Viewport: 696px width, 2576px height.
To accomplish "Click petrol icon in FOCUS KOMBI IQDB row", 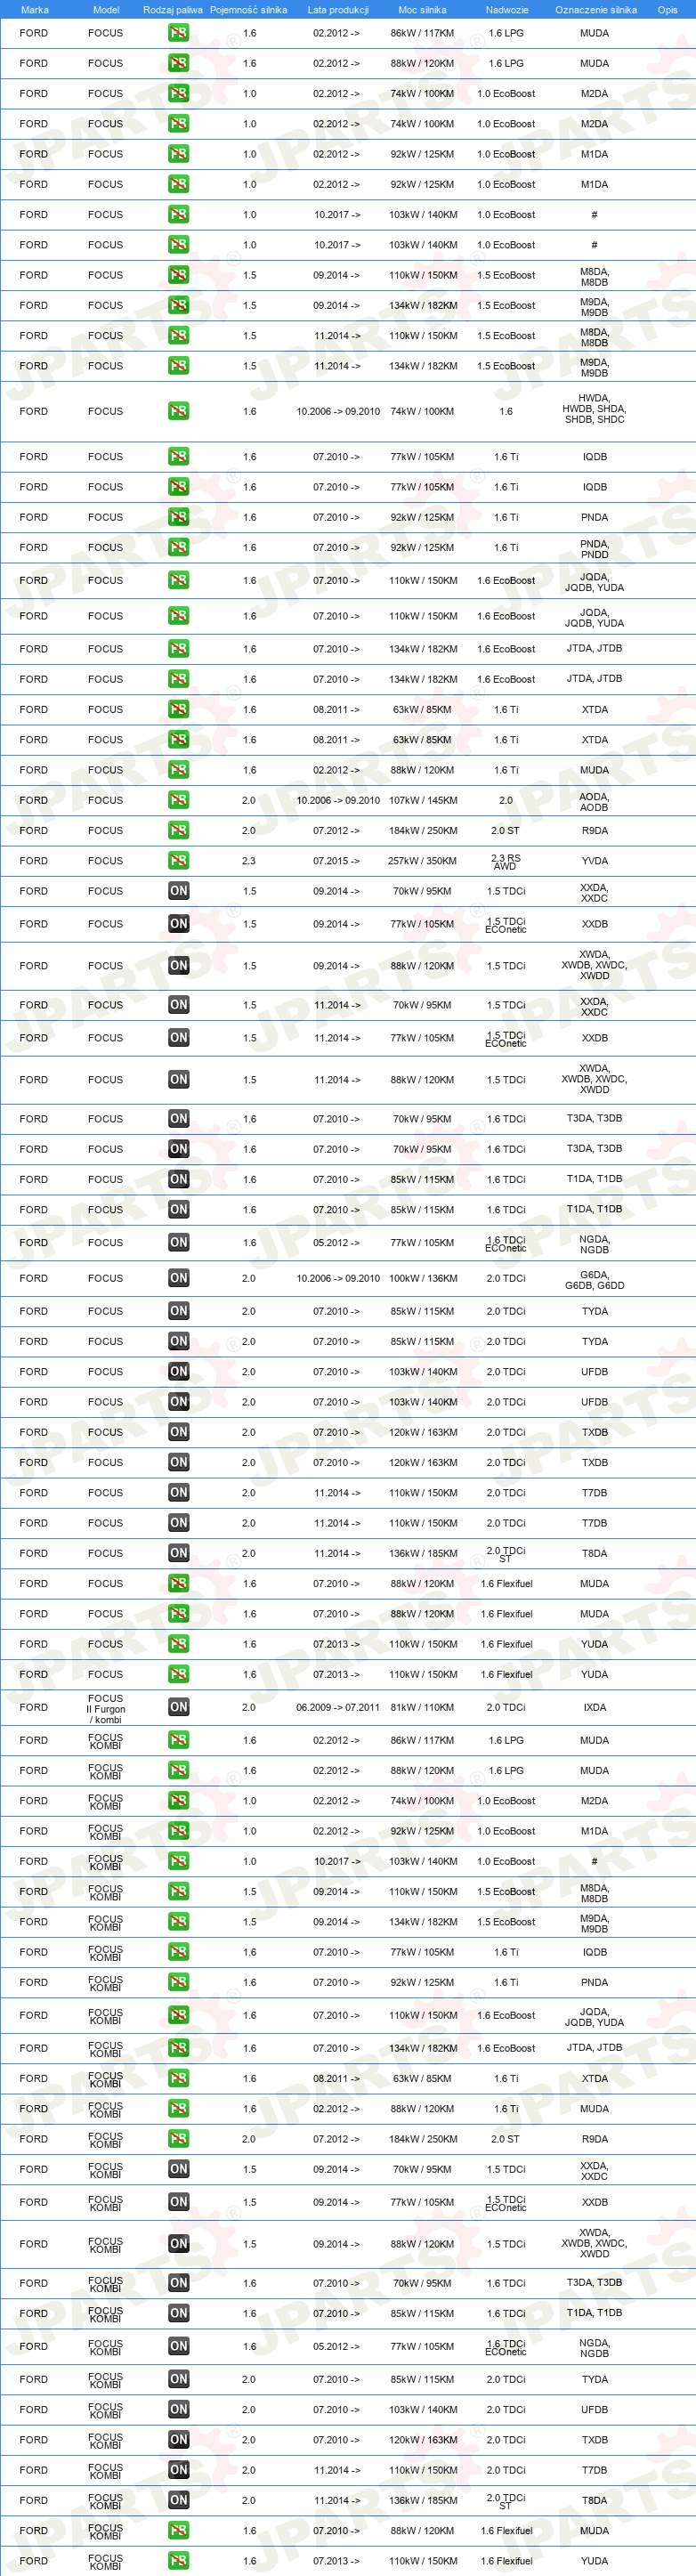I will coord(179,1952).
